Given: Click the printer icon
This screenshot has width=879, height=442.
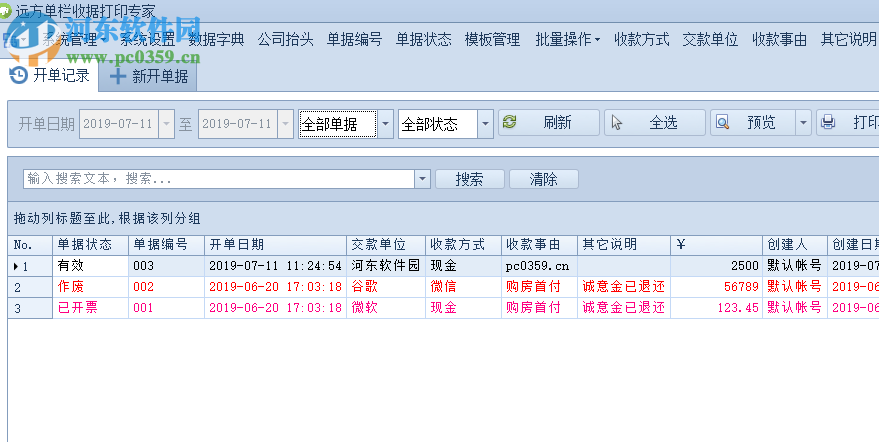Looking at the screenshot, I should [x=828, y=122].
